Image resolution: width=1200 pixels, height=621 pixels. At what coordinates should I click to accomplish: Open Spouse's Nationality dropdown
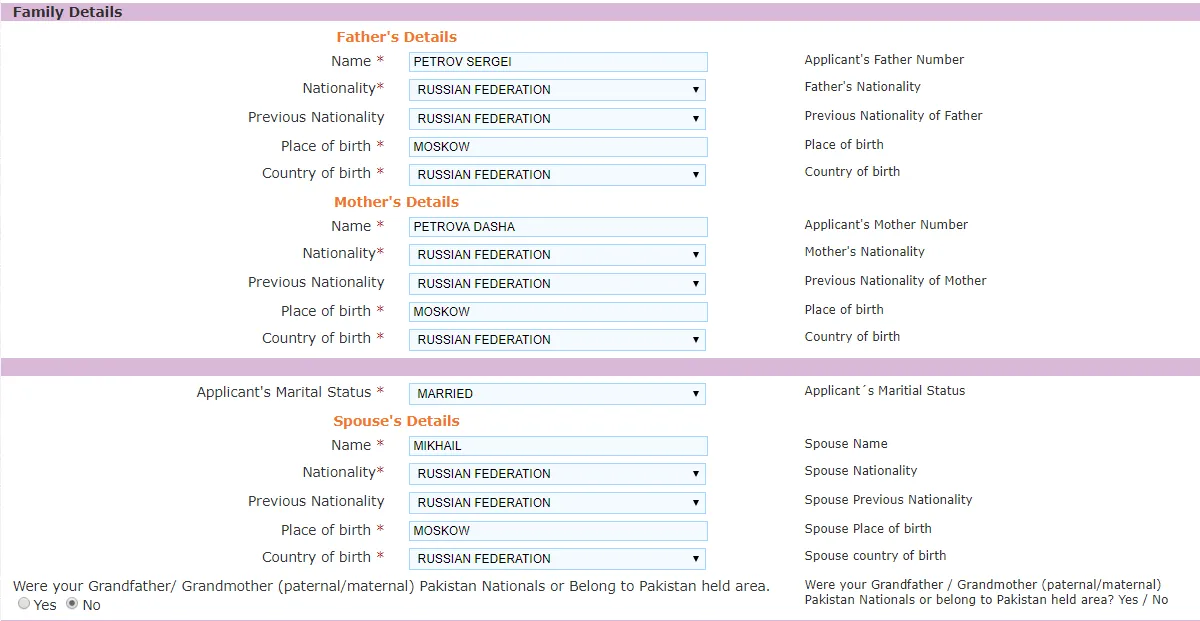(557, 474)
